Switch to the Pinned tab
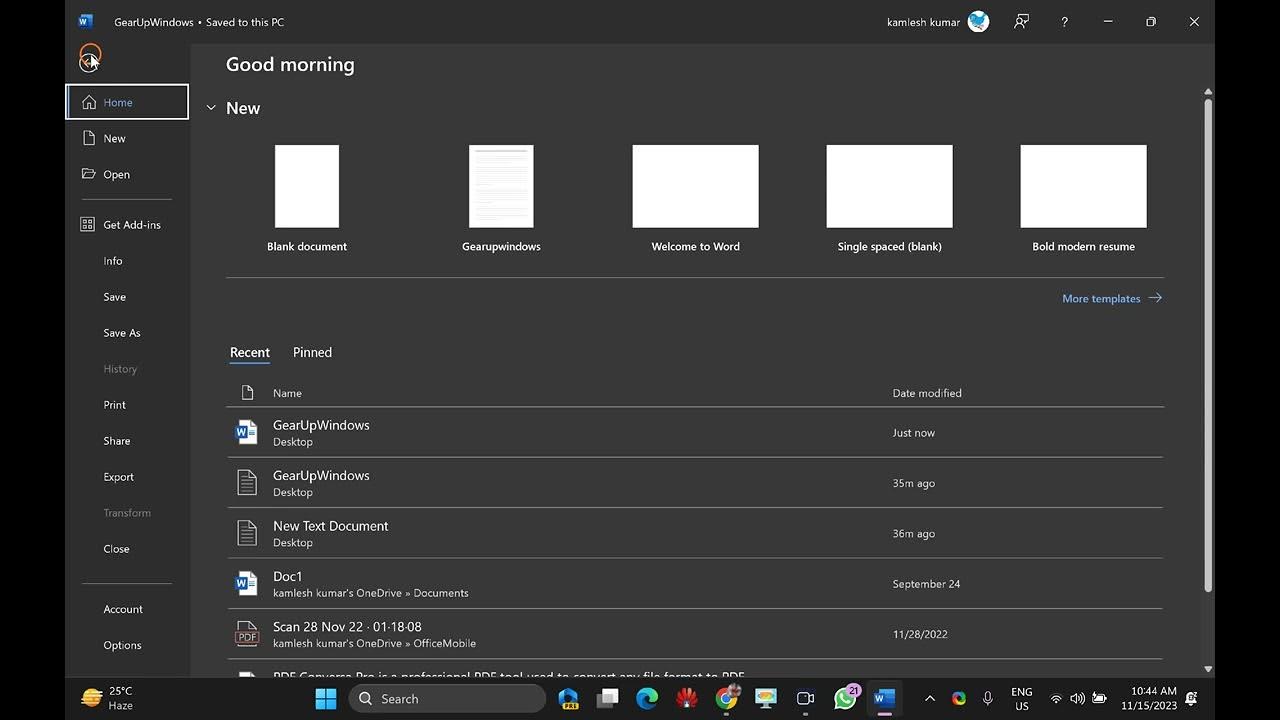Screen dimensions: 1280x720 [312, 352]
